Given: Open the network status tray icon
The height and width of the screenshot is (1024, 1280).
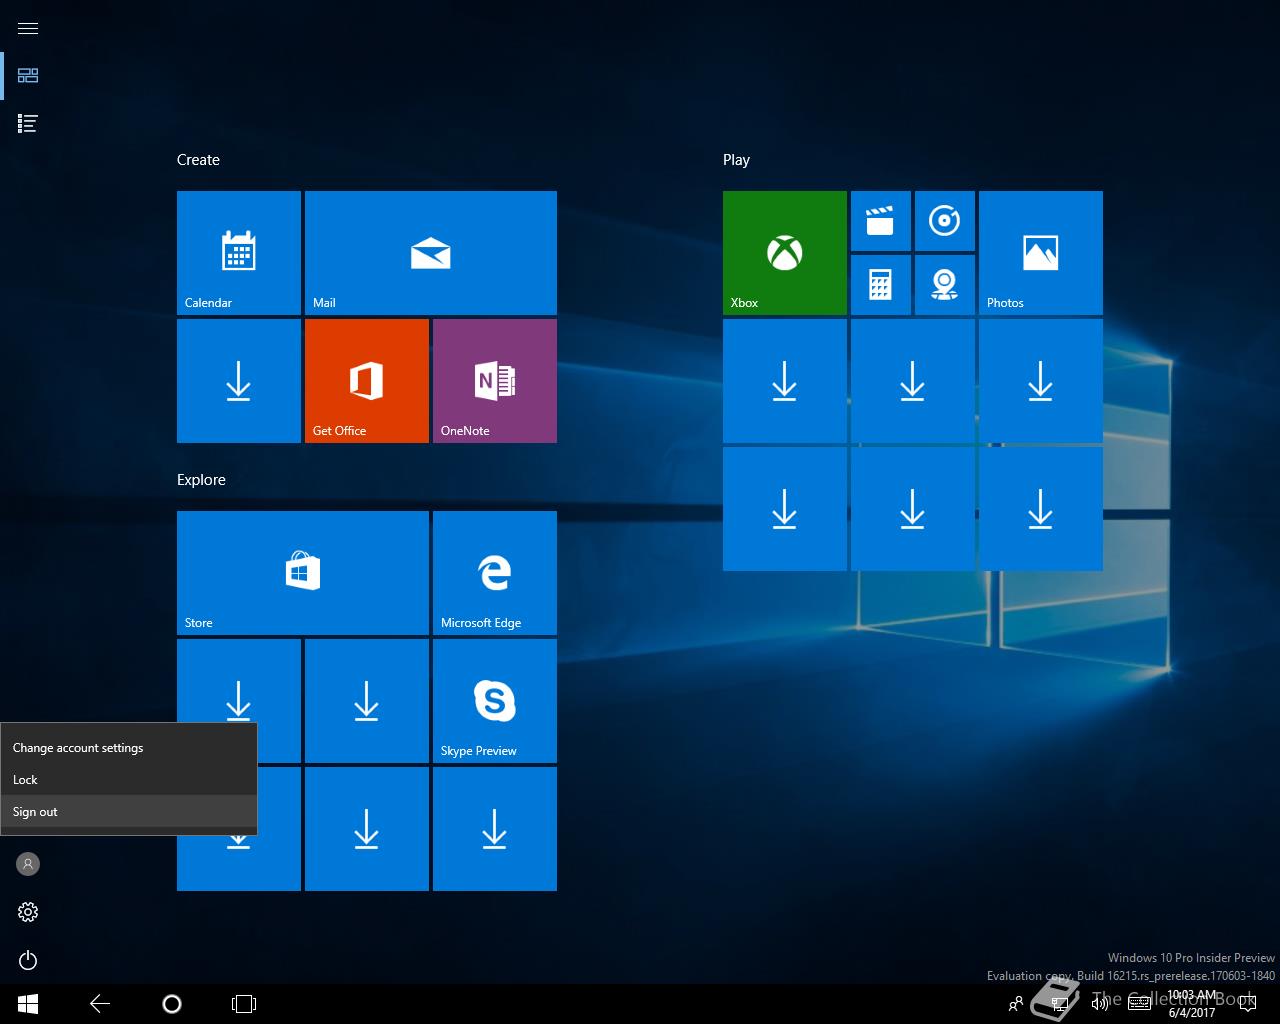Looking at the screenshot, I should pos(1059,1004).
